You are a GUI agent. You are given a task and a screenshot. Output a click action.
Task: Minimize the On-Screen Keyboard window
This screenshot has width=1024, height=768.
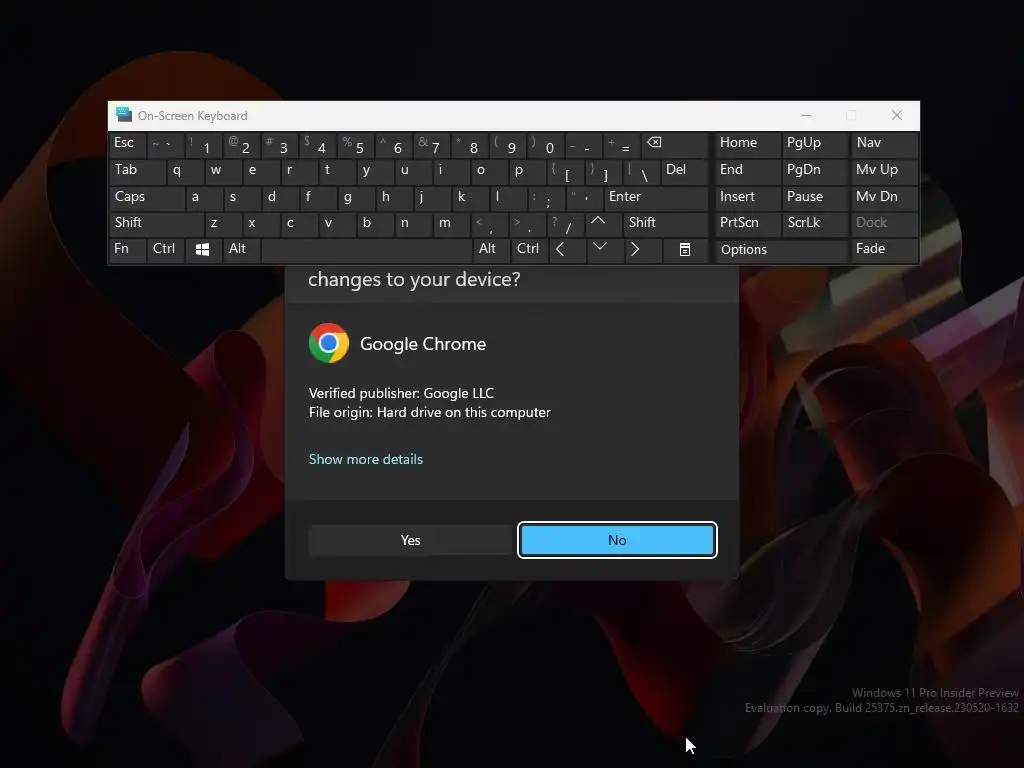806,115
